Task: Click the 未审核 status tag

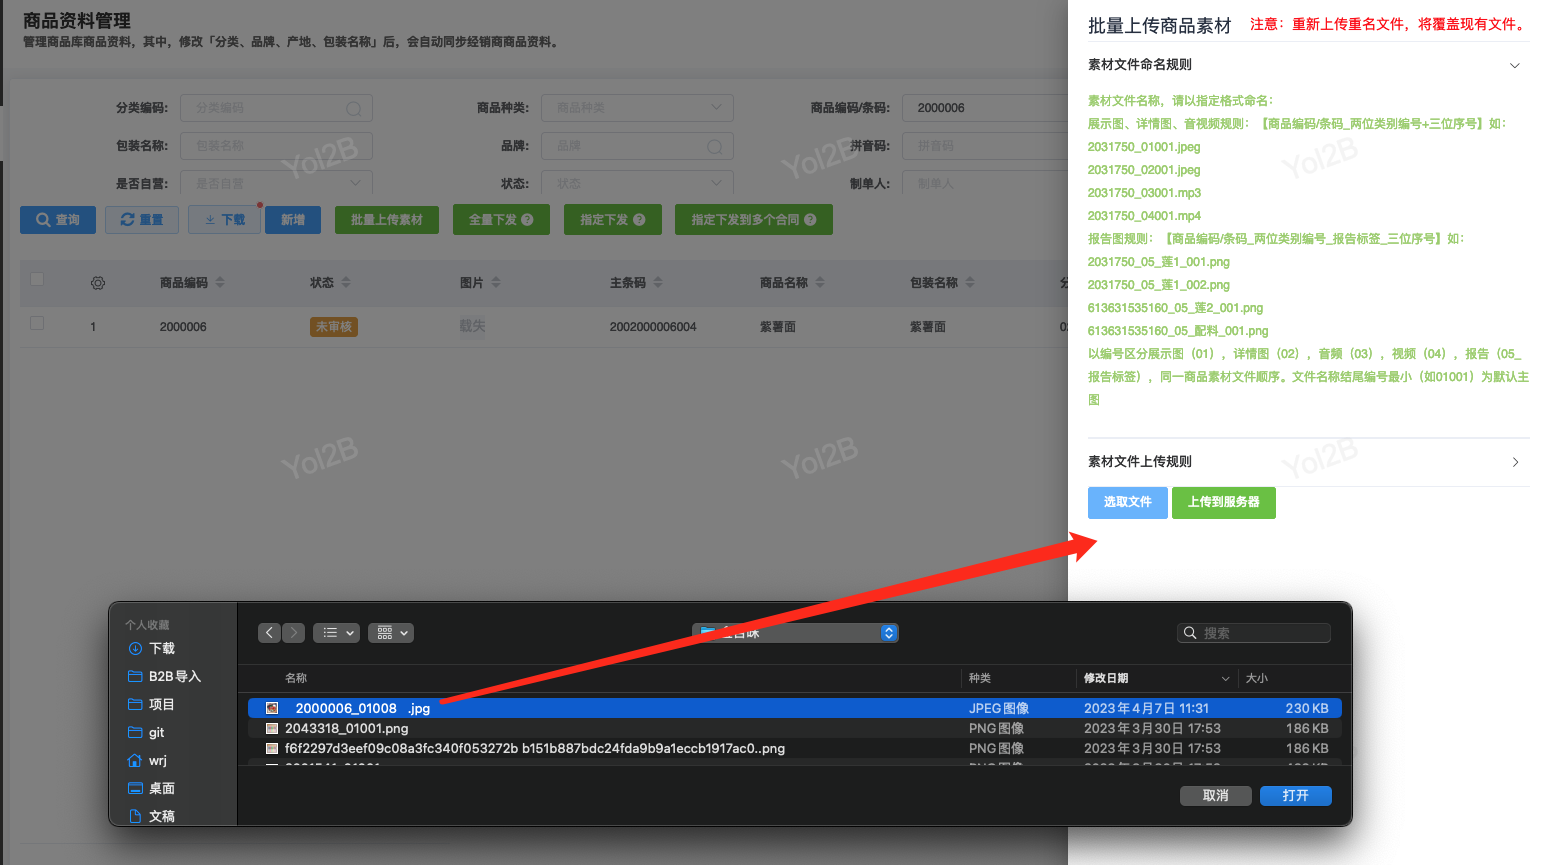Action: pos(334,327)
